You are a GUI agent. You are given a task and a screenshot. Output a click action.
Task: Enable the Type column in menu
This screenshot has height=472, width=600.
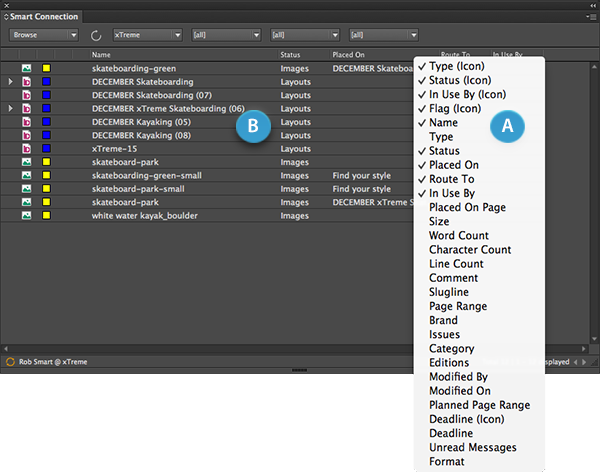click(479, 137)
